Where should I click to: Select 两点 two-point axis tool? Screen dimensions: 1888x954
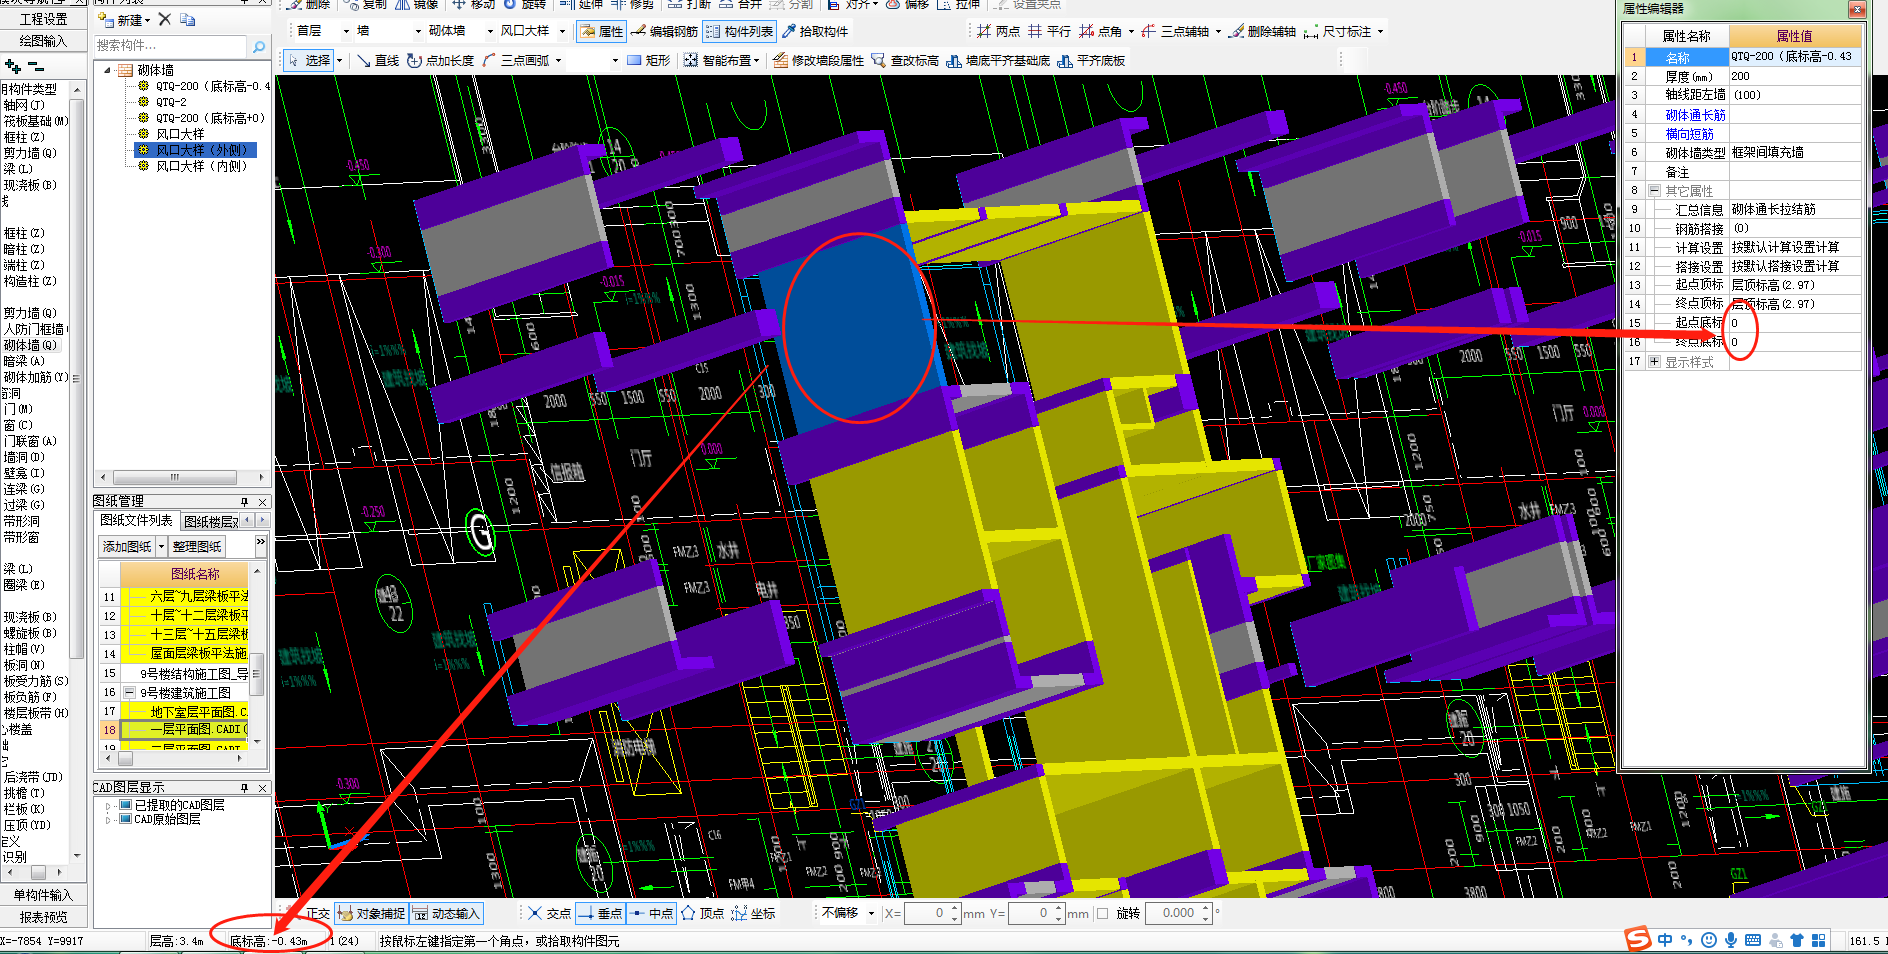coord(998,31)
